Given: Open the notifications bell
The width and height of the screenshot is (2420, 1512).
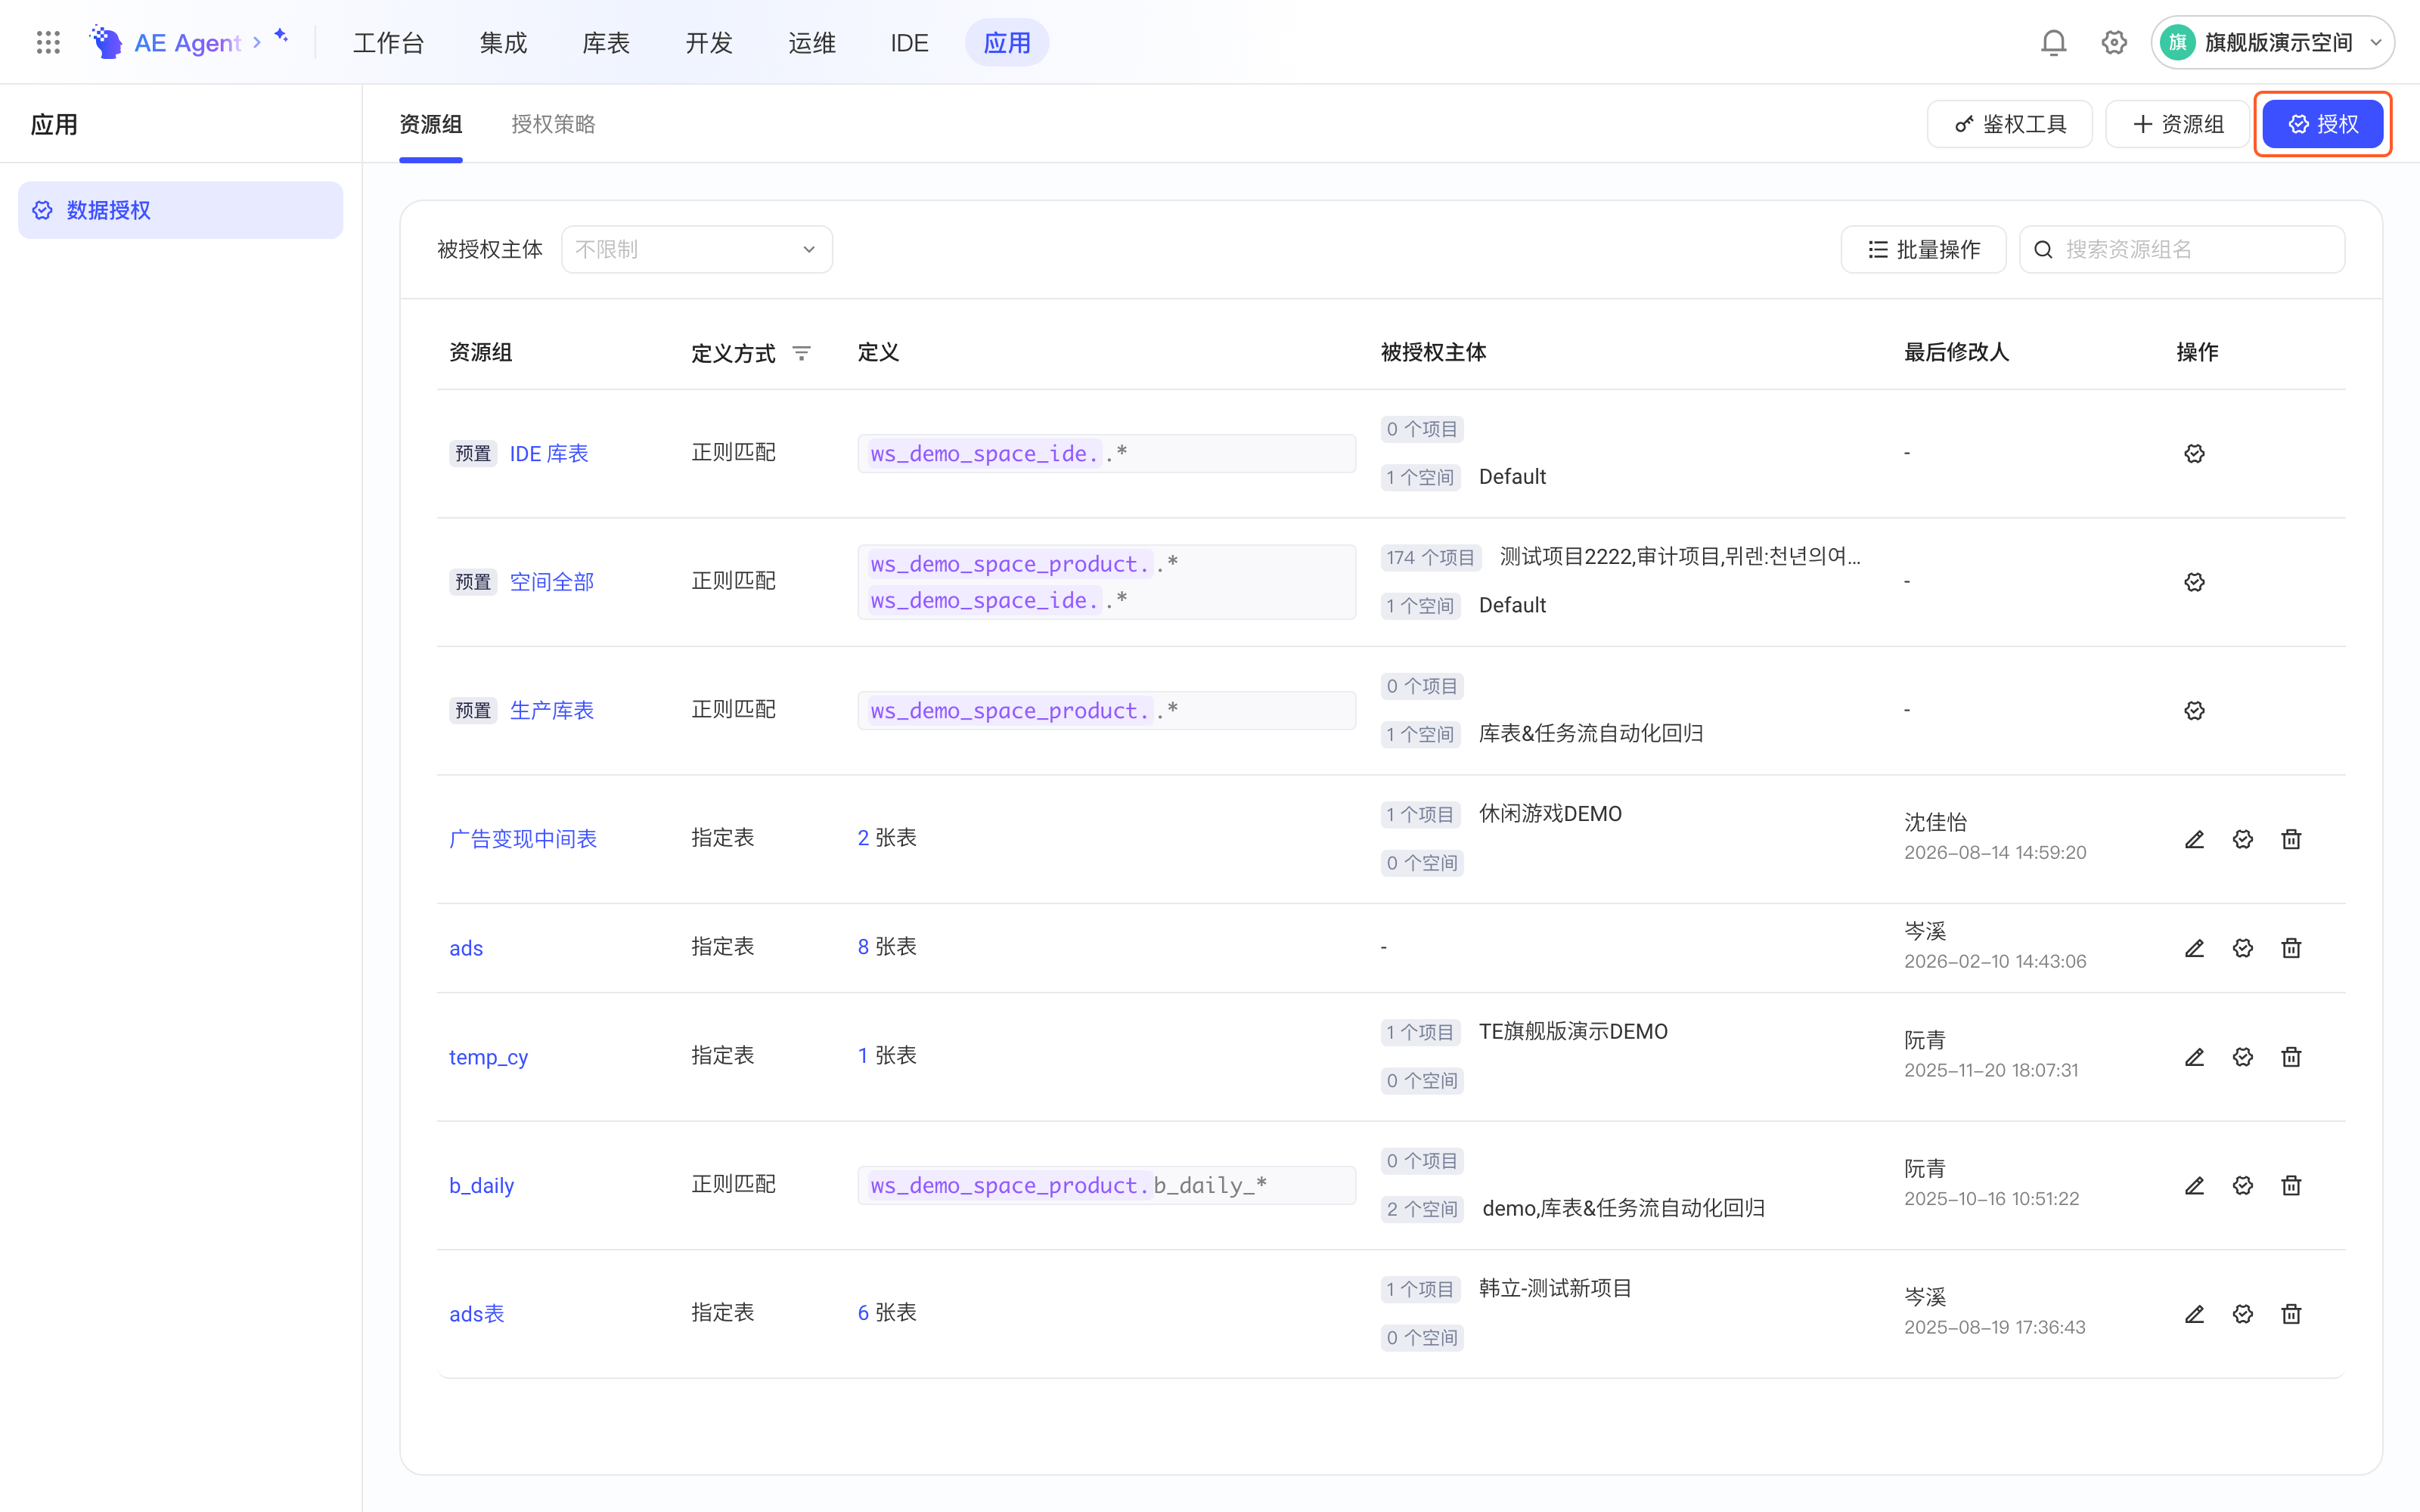Looking at the screenshot, I should pyautogui.click(x=2054, y=42).
